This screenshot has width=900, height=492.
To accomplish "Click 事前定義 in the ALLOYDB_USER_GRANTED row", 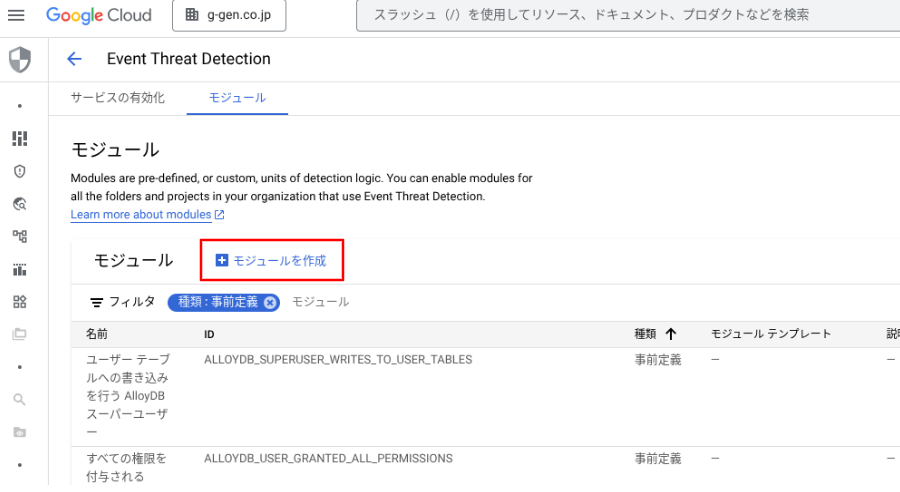I will [658, 458].
